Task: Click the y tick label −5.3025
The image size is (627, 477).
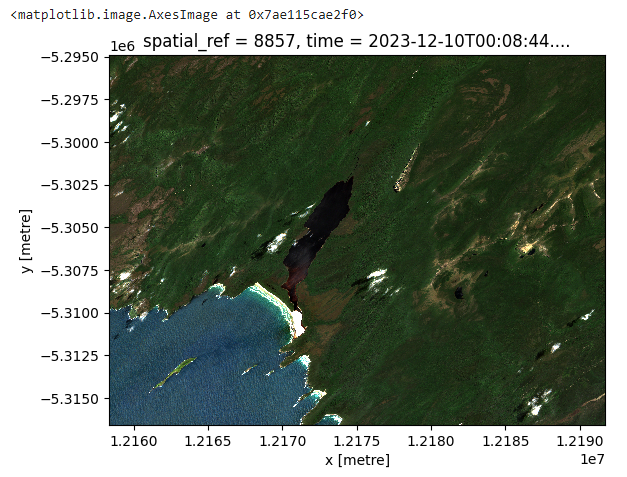Action: [70, 185]
